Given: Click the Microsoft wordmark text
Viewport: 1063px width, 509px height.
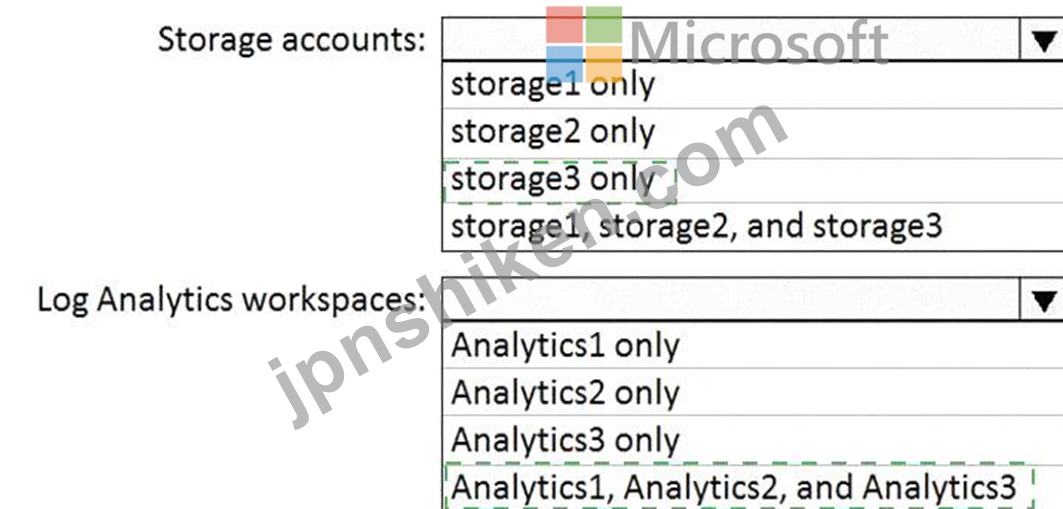Looking at the screenshot, I should pyautogui.click(x=759, y=43).
